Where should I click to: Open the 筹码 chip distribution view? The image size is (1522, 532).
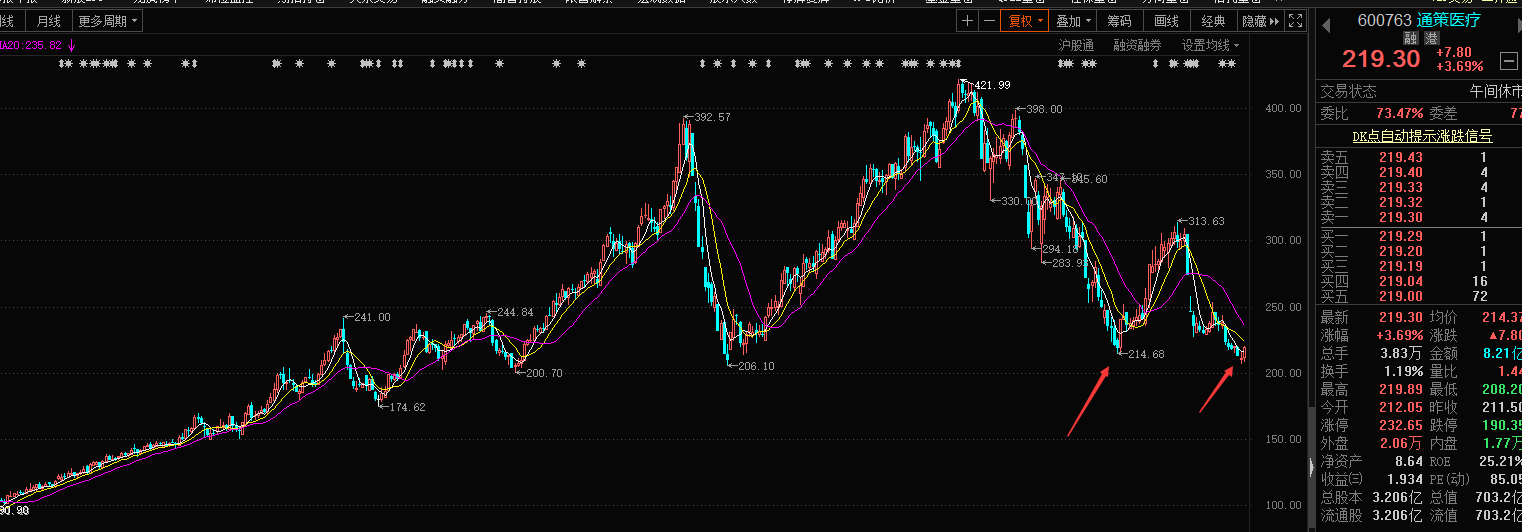pos(1119,20)
